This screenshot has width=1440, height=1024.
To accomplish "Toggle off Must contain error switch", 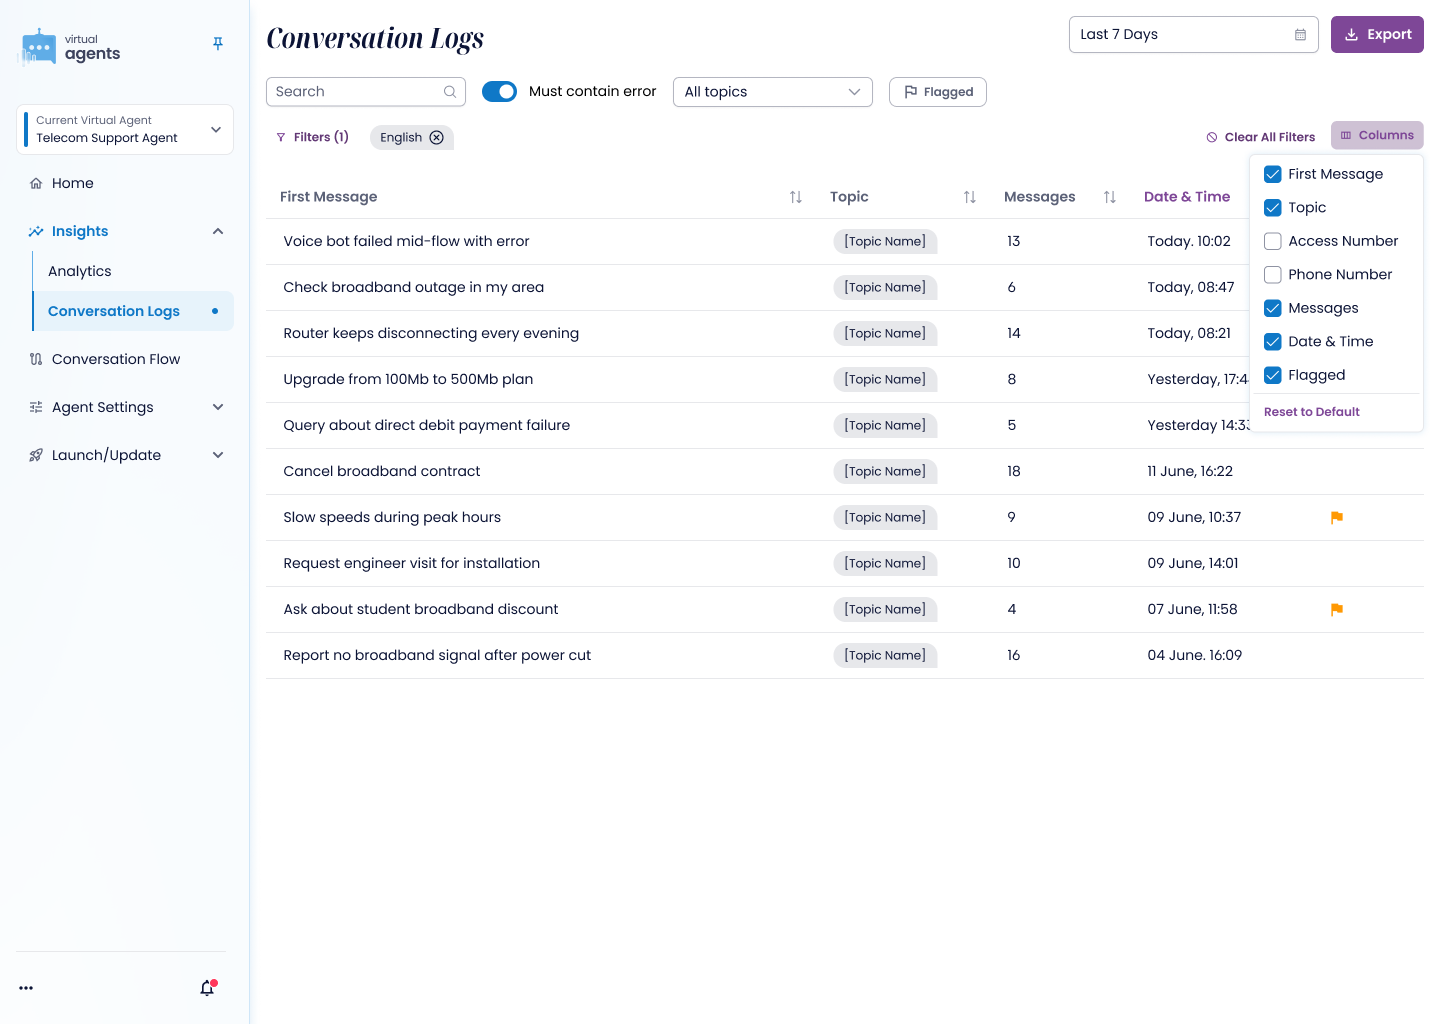I will 499,92.
